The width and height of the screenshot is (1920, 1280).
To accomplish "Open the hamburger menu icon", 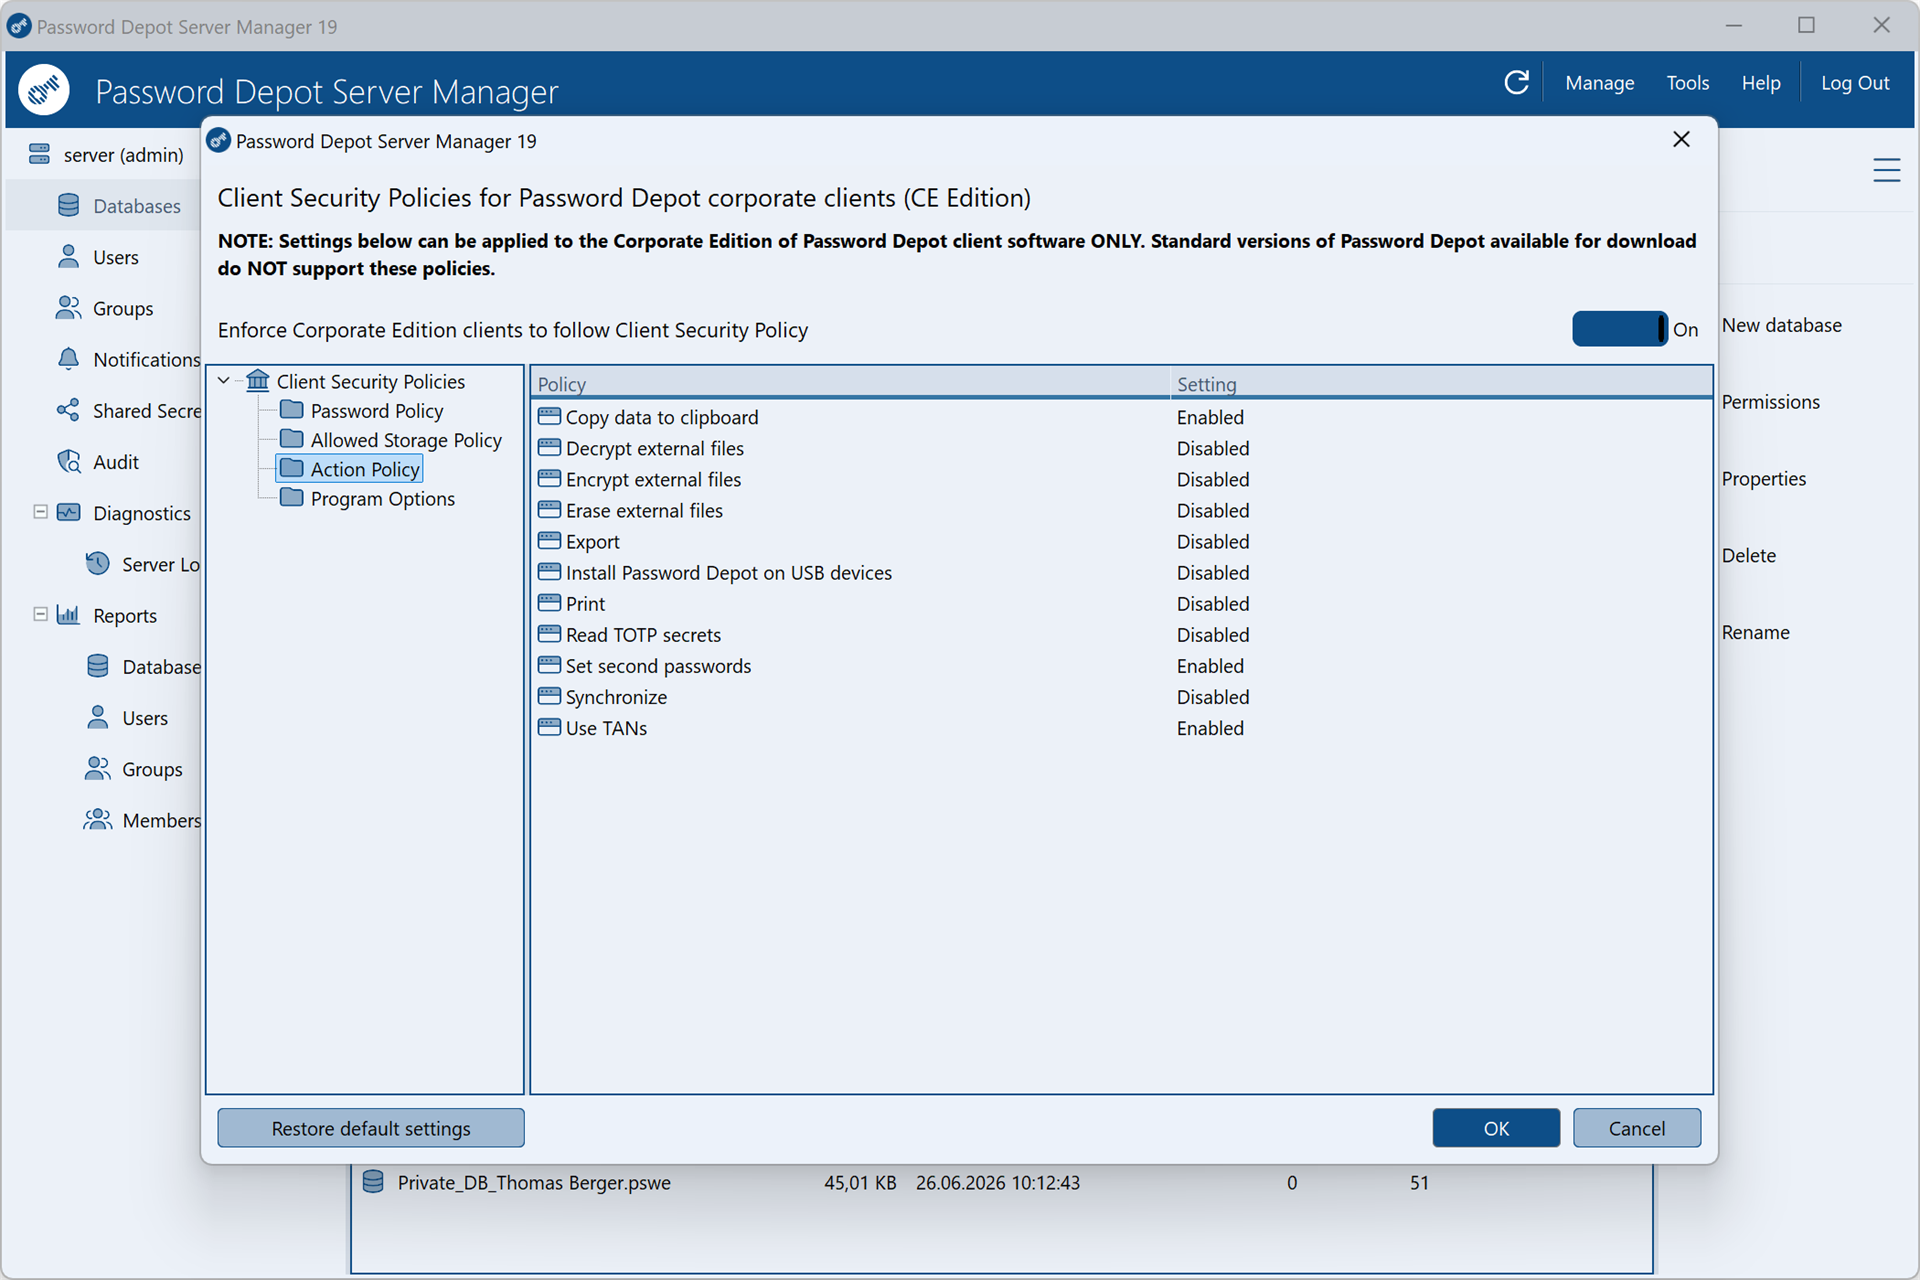I will [1886, 170].
